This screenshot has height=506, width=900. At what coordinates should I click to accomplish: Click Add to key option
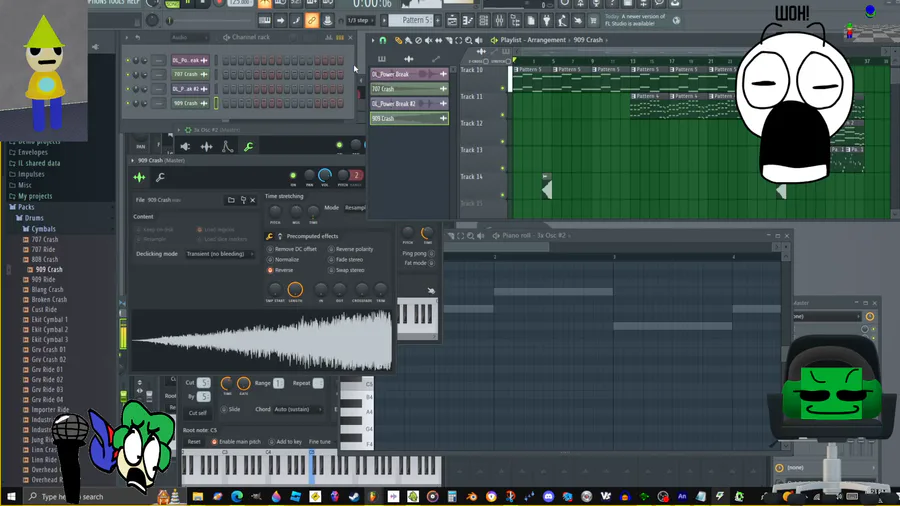pos(285,442)
